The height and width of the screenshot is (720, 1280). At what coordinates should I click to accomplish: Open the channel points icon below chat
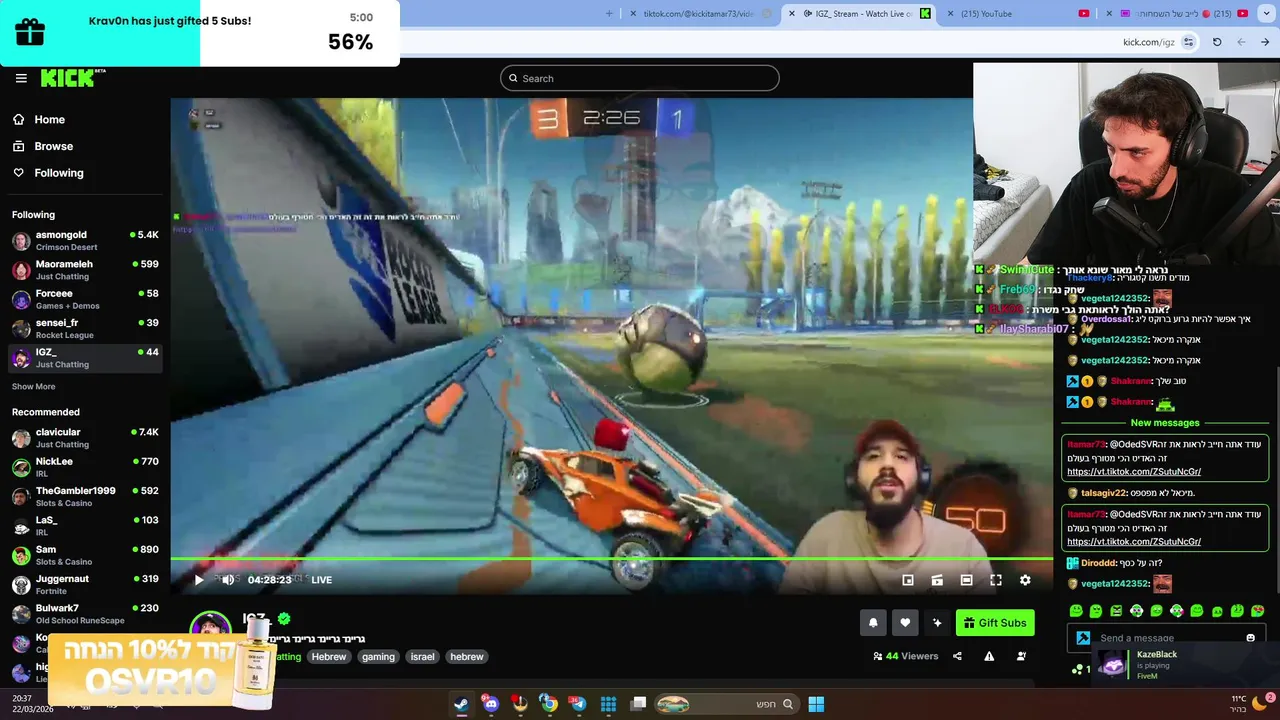(x=1077, y=669)
